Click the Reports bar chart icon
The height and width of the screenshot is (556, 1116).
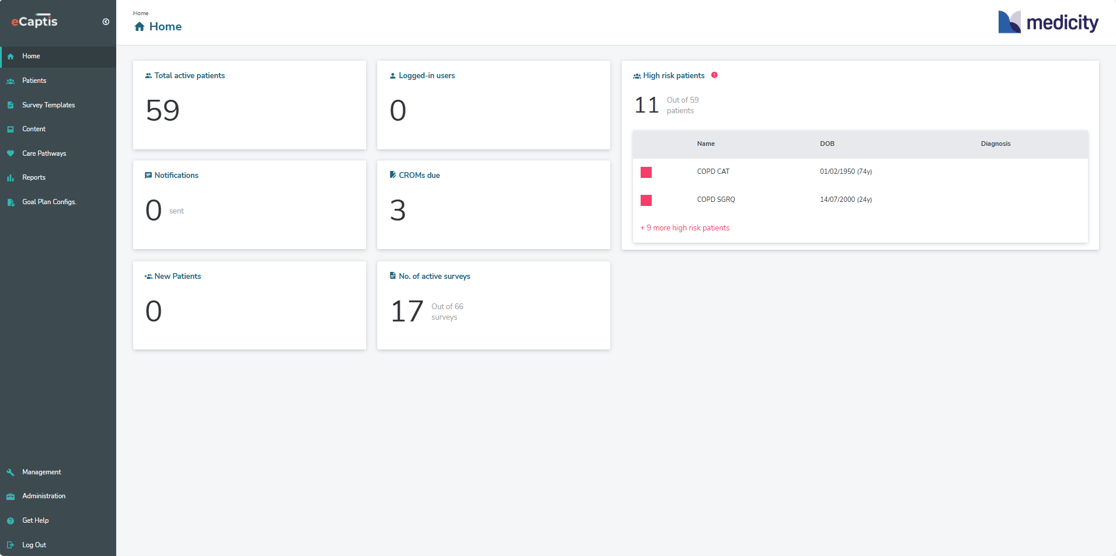click(11, 178)
